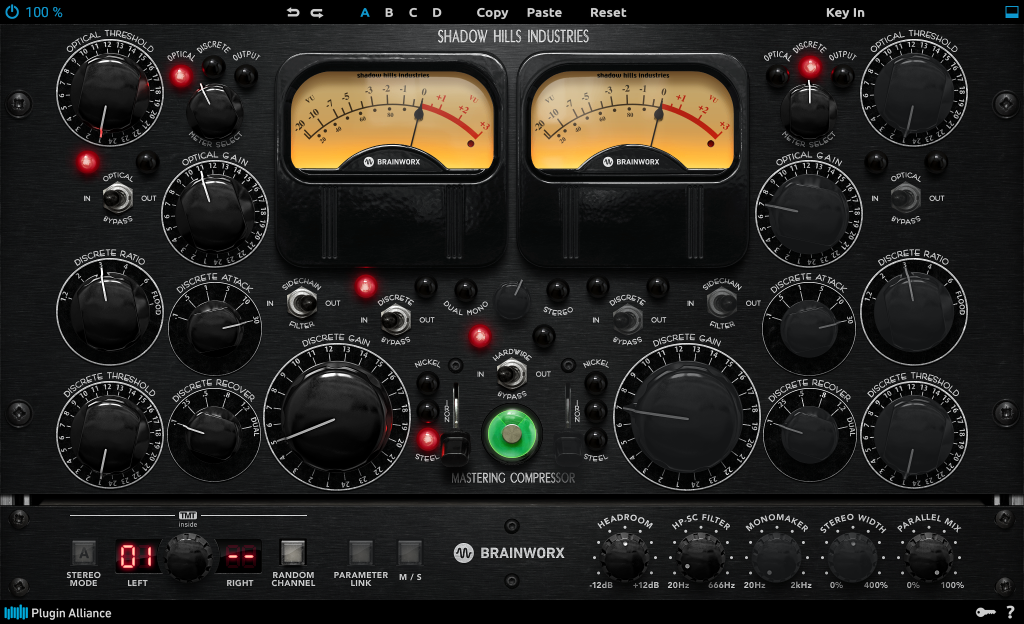Click the left Optical Threshold knob
1024x624 pixels.
tap(110, 93)
